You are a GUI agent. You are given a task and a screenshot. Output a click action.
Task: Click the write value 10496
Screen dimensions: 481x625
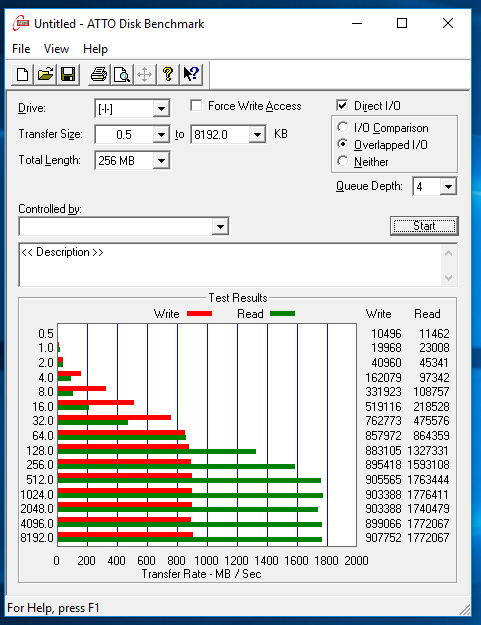tap(386, 334)
